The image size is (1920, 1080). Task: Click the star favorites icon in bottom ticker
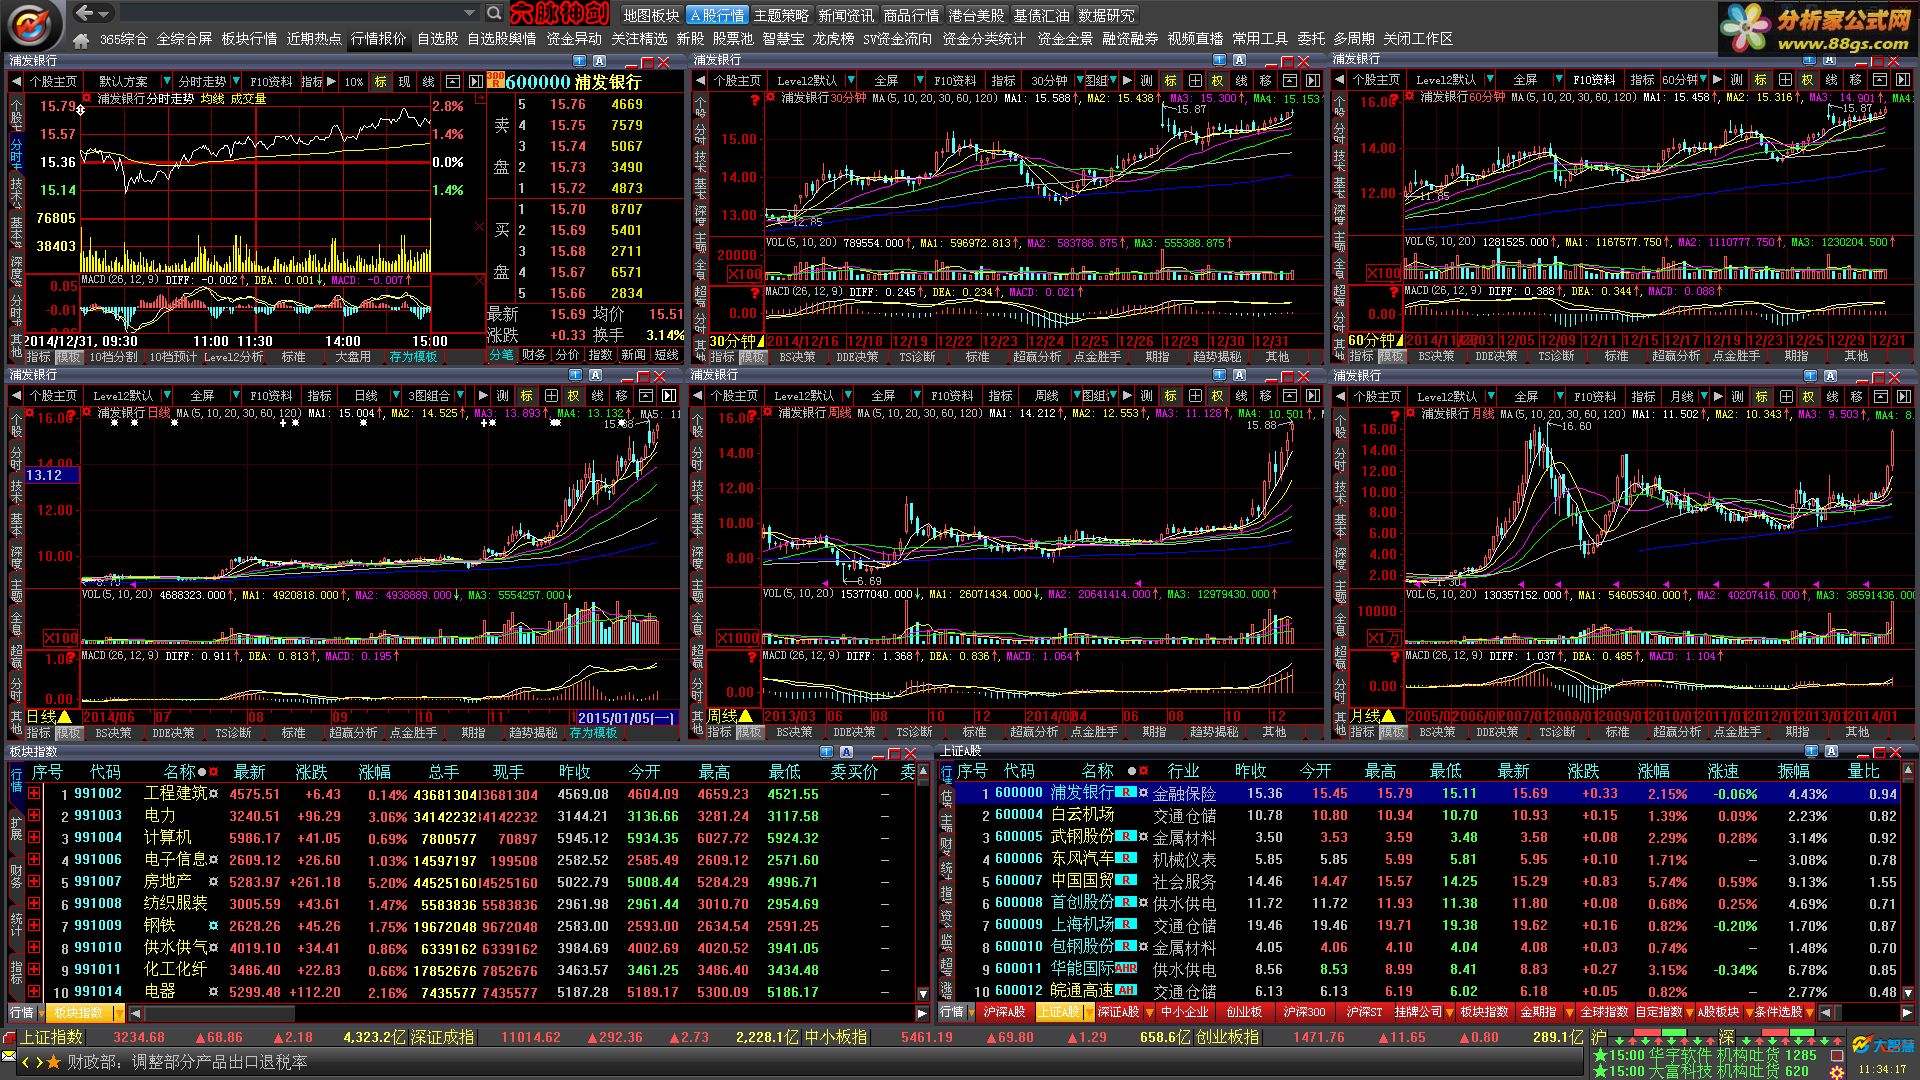tap(53, 1062)
